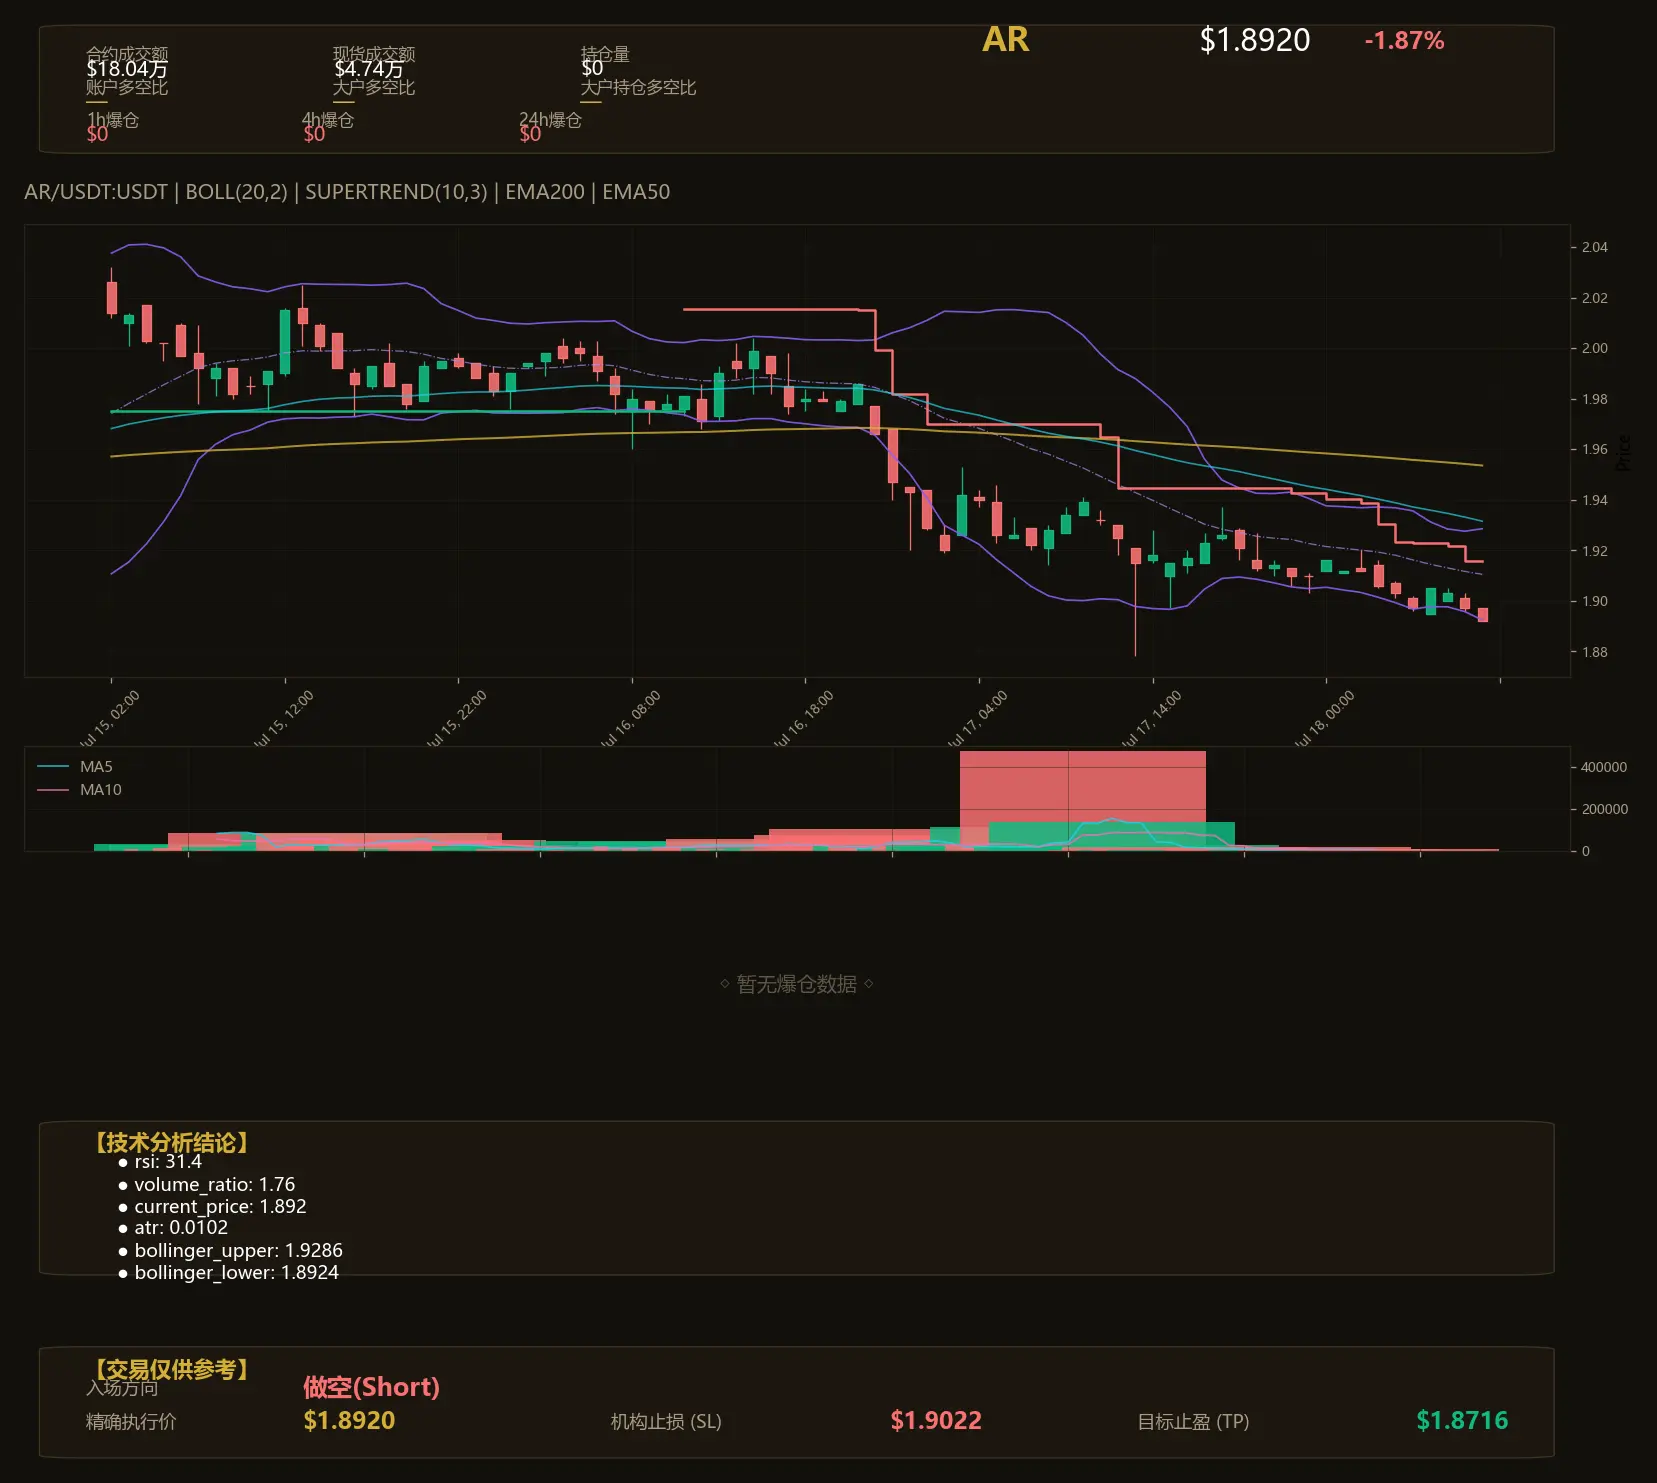Click the 2.04 price axis tick

tap(1595, 247)
